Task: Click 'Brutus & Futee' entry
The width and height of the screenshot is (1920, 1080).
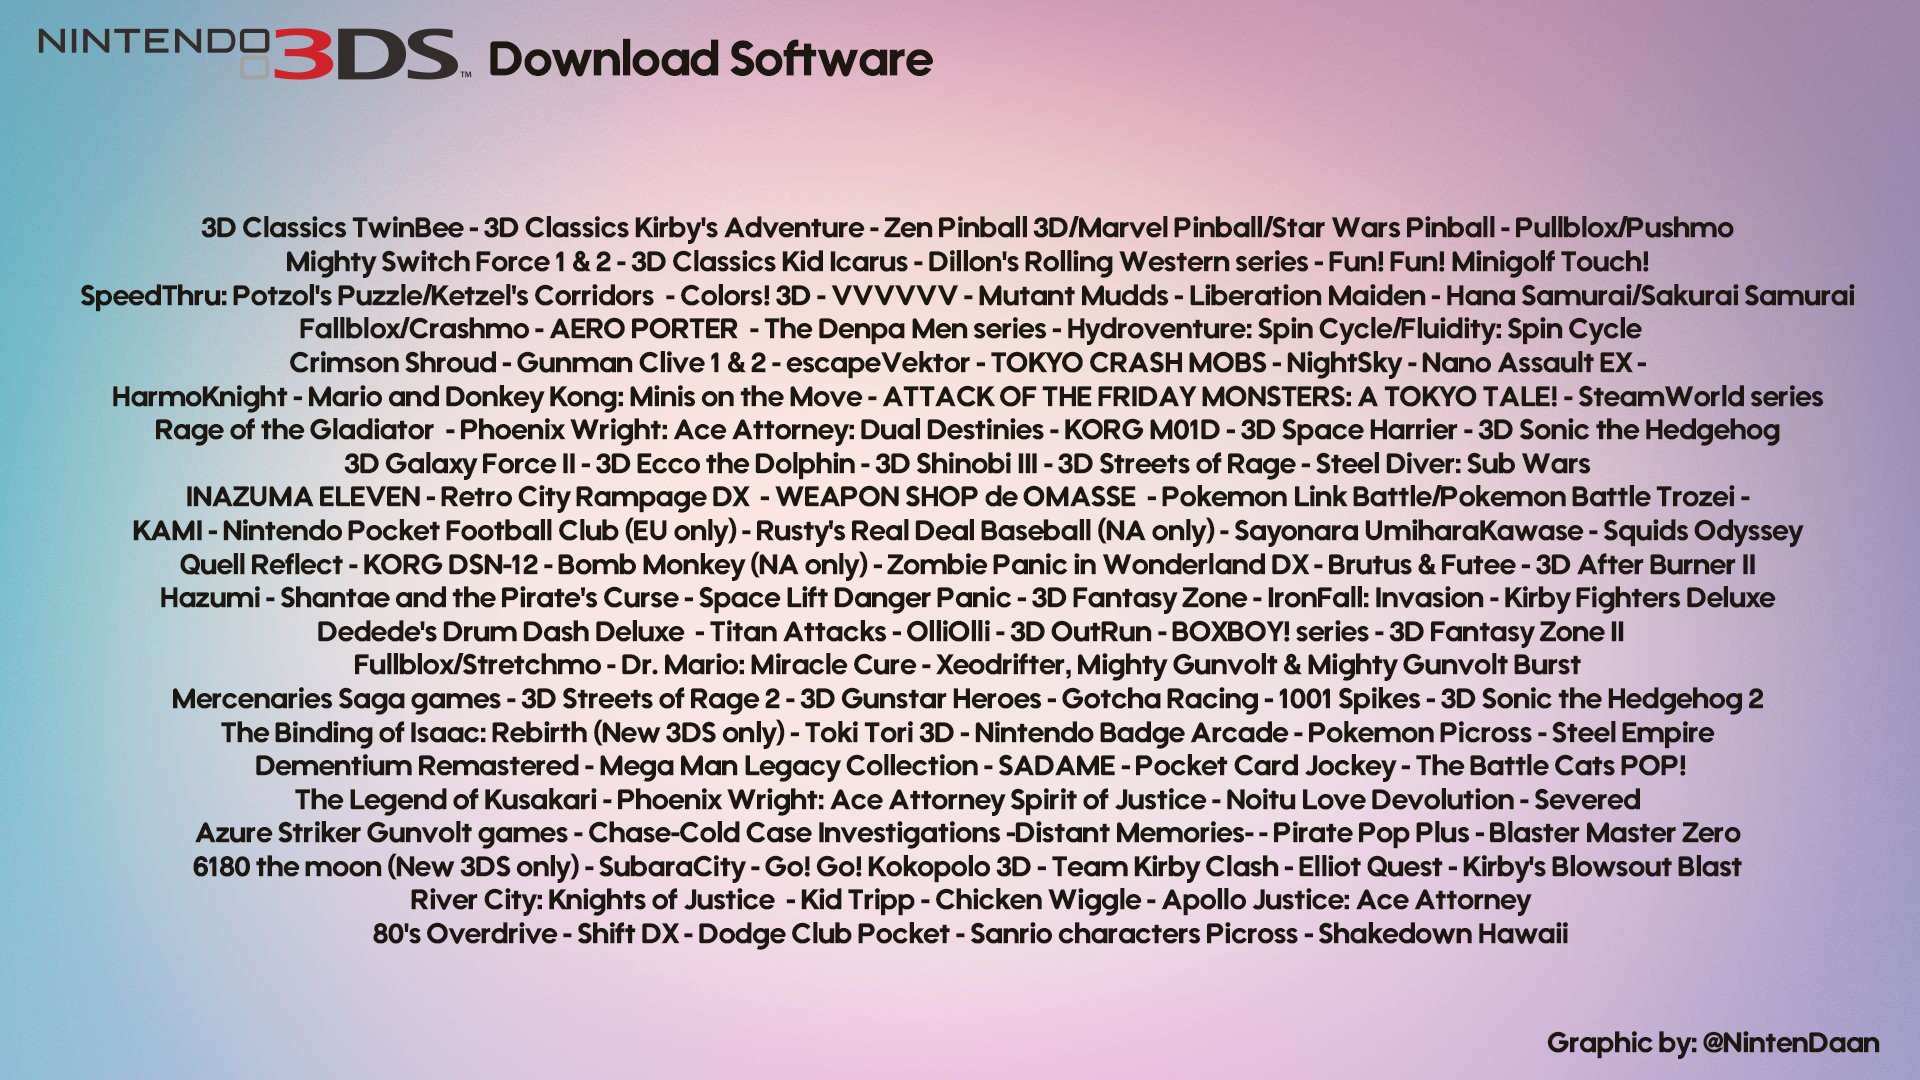Action: pyautogui.click(x=1421, y=565)
